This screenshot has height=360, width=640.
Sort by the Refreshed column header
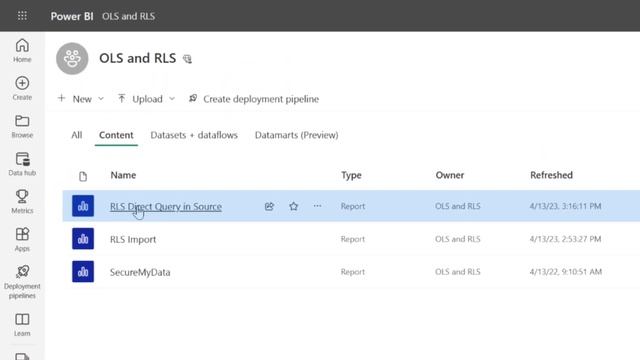(x=551, y=175)
